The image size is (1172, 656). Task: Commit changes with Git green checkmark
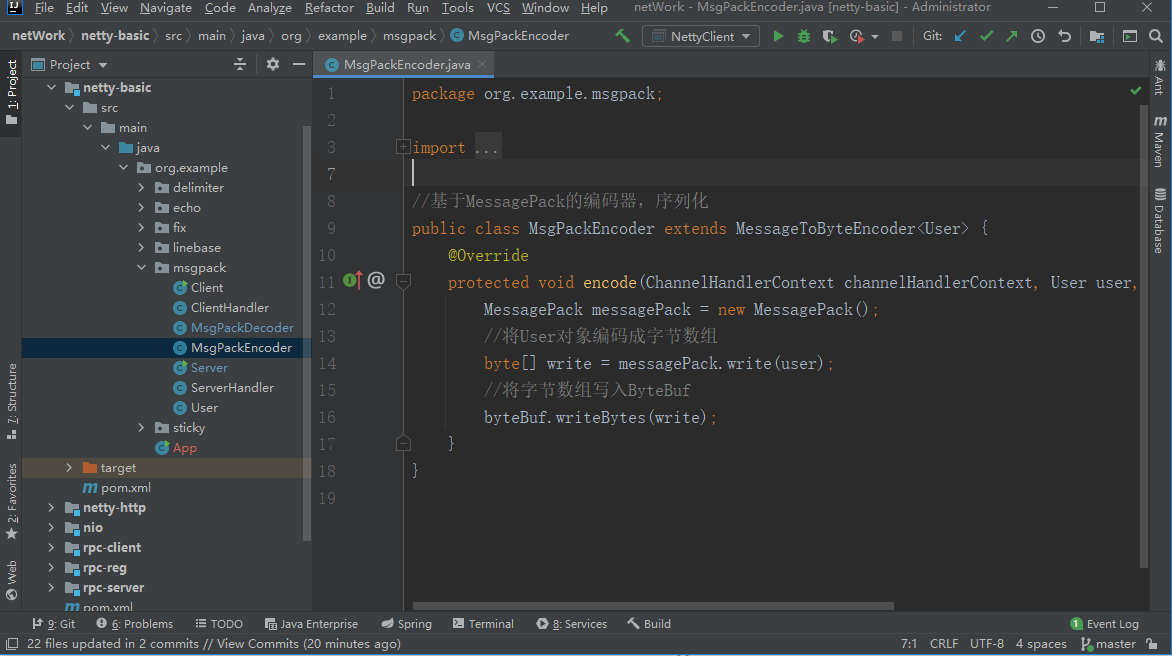(987, 36)
